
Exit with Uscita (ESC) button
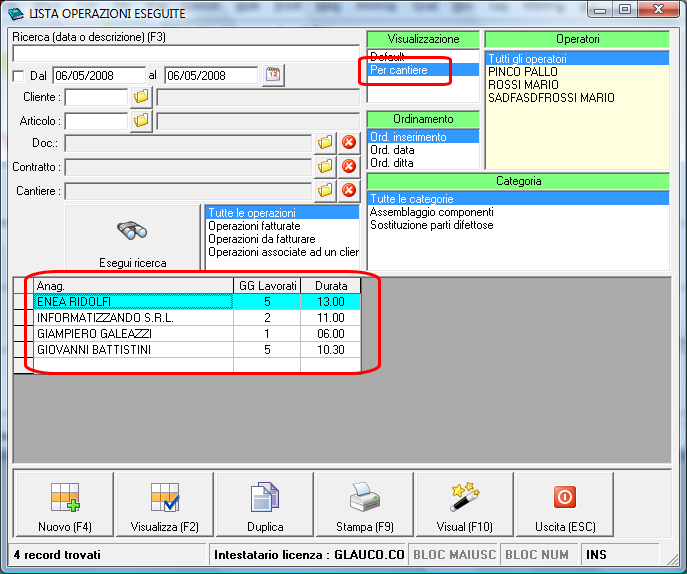tap(564, 504)
